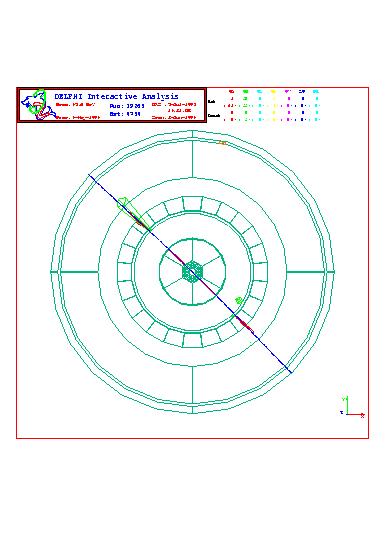Click the yellow legend column header
Viewport: 388px width, 550px height.
[x=274, y=92]
